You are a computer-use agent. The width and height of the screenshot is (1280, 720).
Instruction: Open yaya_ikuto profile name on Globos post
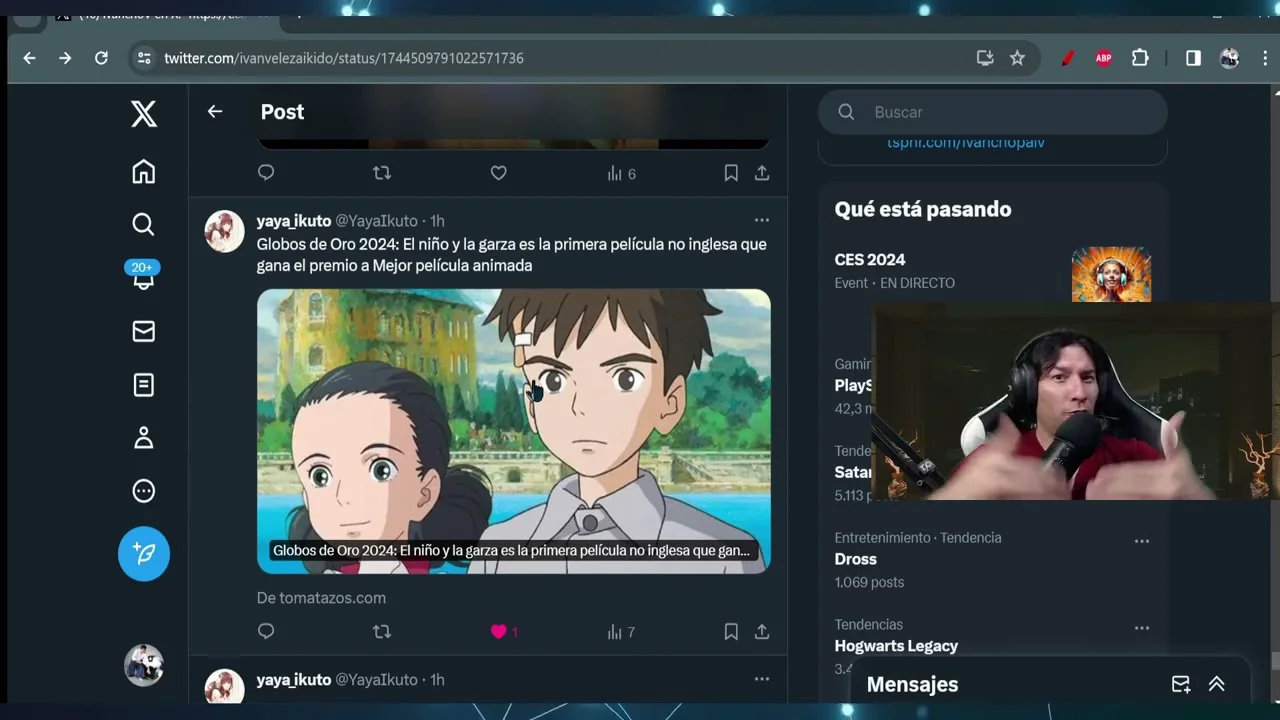[294, 221]
